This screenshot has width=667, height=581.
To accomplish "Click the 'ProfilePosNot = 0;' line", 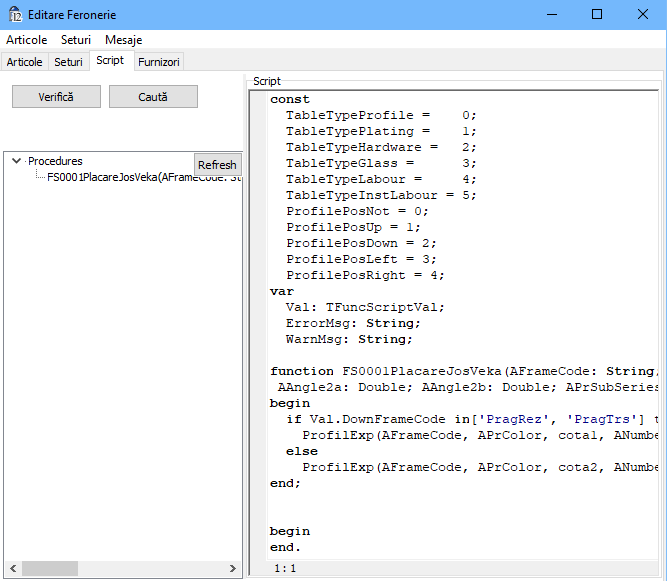I will pyautogui.click(x=357, y=211).
